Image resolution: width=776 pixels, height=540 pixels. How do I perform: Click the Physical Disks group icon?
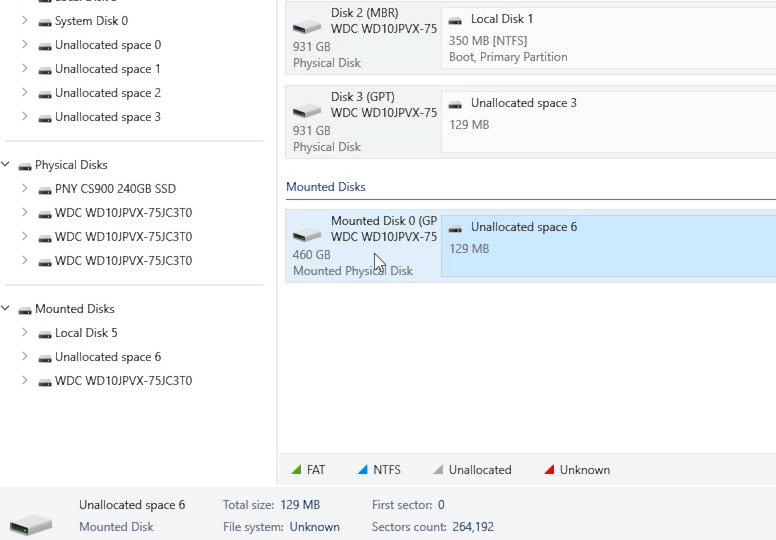click(x=25, y=166)
